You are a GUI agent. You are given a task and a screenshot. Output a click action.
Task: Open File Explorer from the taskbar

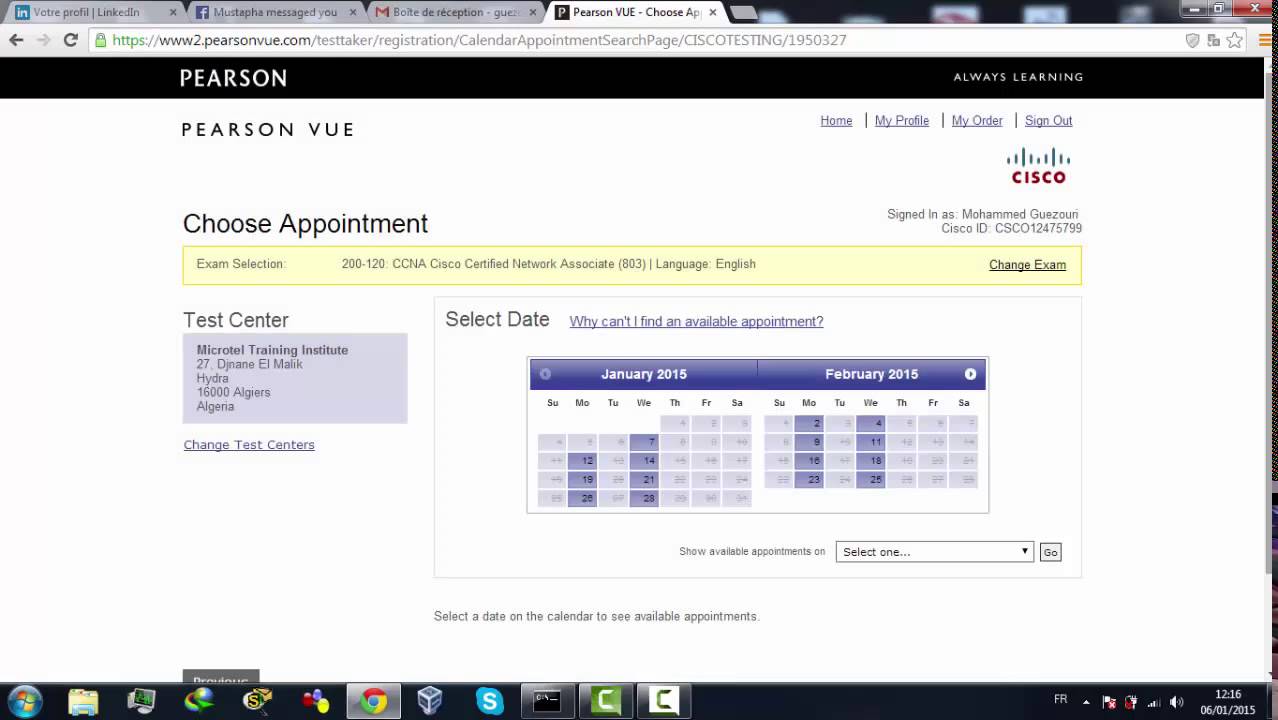(84, 701)
